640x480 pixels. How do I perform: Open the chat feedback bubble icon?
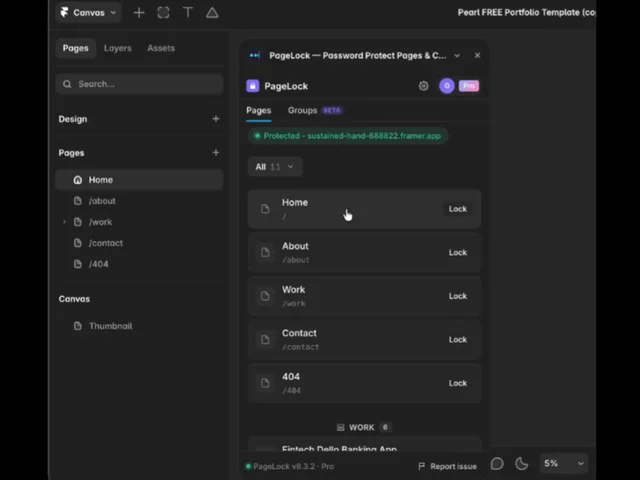click(497, 464)
